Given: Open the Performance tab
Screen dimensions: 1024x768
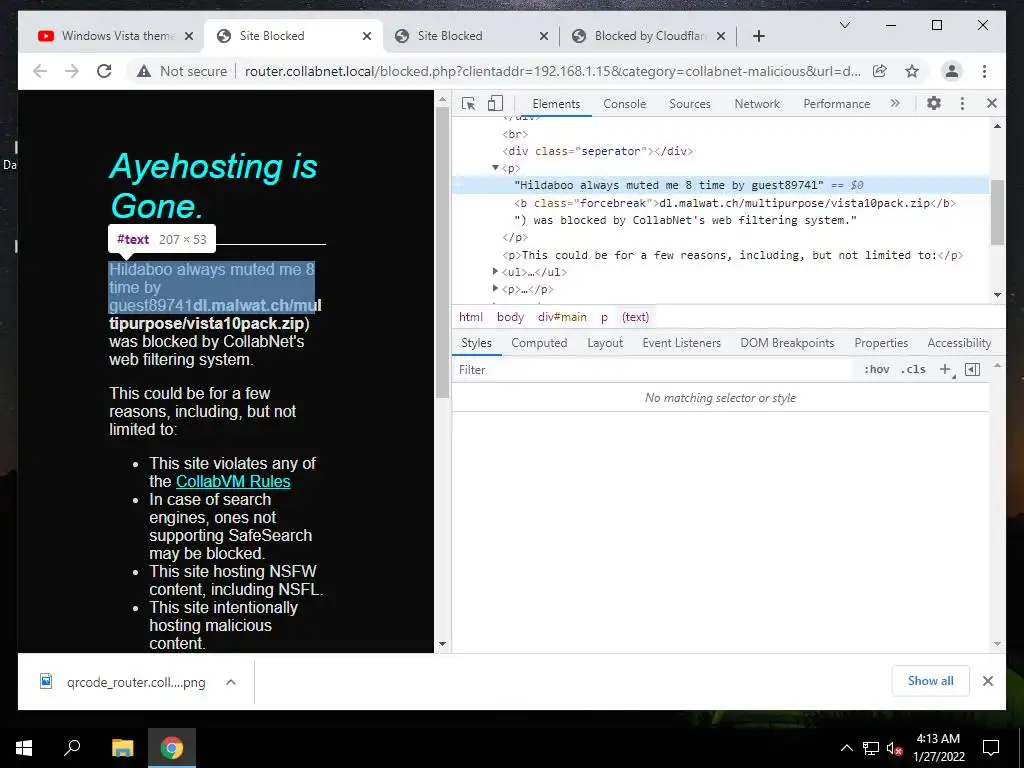Looking at the screenshot, I should coord(837,104).
